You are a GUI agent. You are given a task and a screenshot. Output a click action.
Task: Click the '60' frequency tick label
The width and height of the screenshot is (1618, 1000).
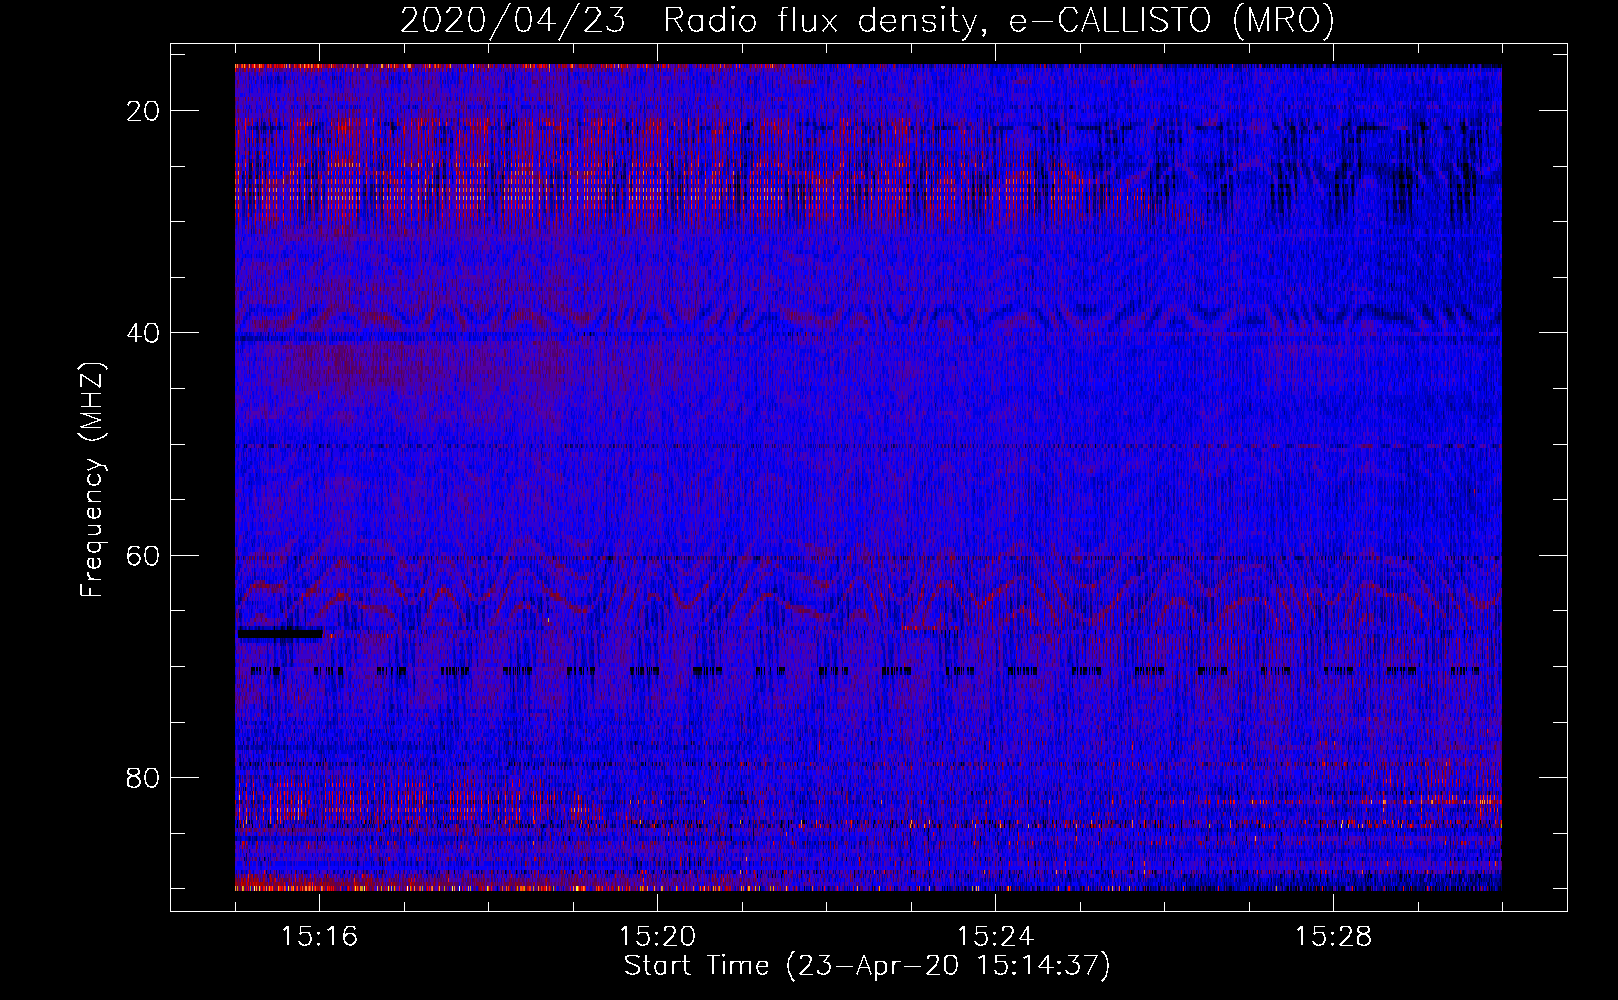(144, 555)
